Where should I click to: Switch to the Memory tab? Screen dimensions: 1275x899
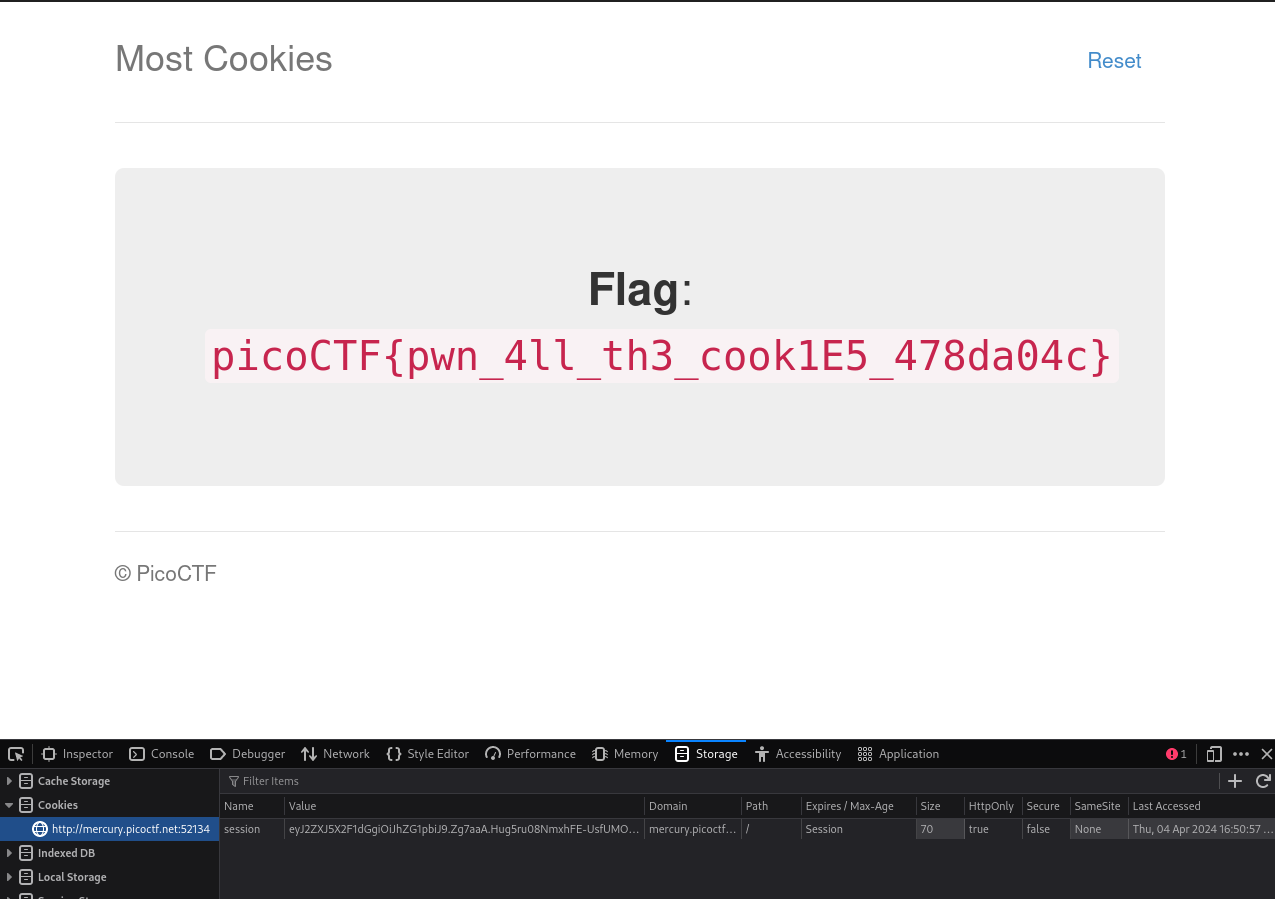tap(625, 754)
